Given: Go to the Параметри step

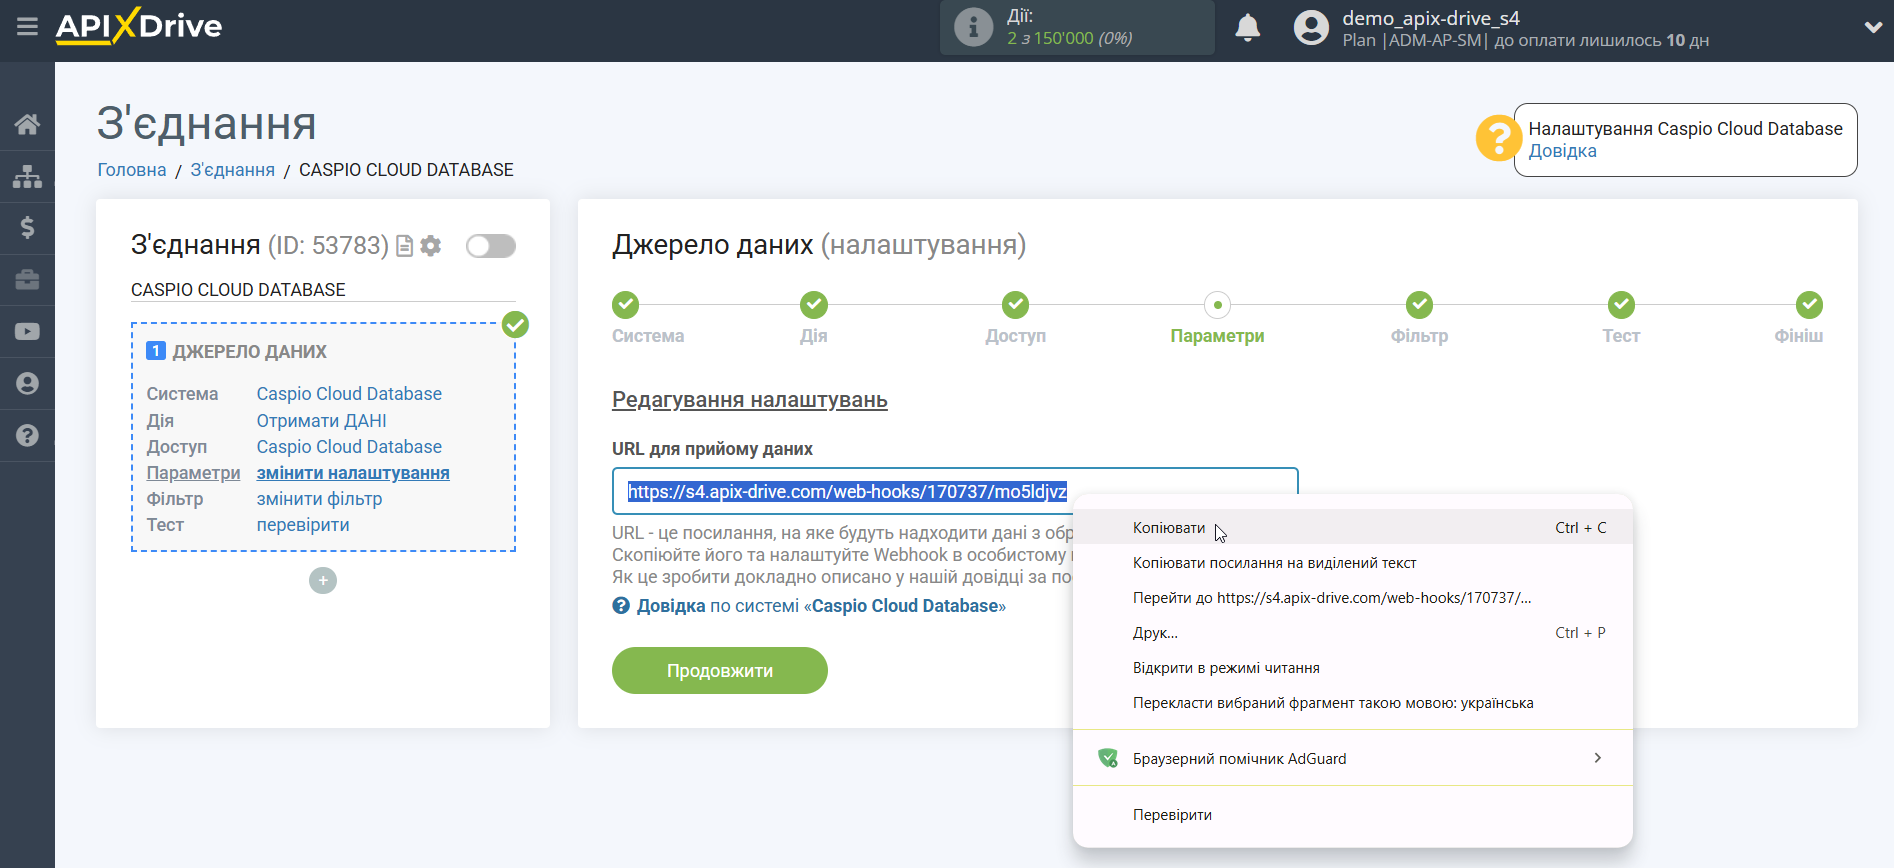Looking at the screenshot, I should click(x=1217, y=319).
